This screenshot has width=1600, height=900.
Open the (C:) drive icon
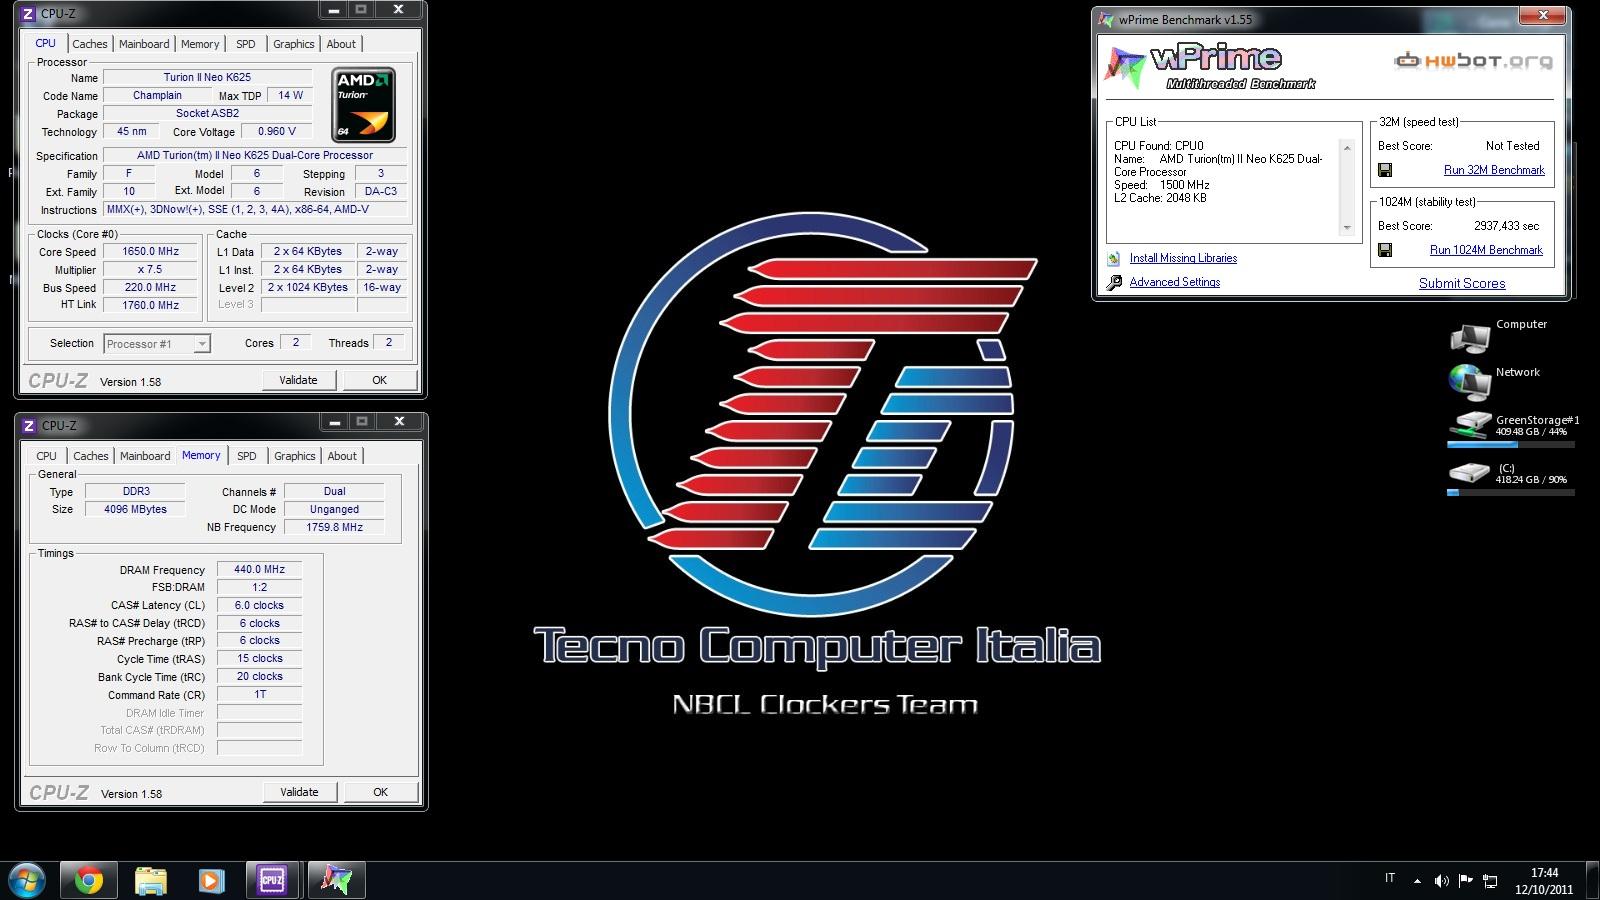[1470, 471]
